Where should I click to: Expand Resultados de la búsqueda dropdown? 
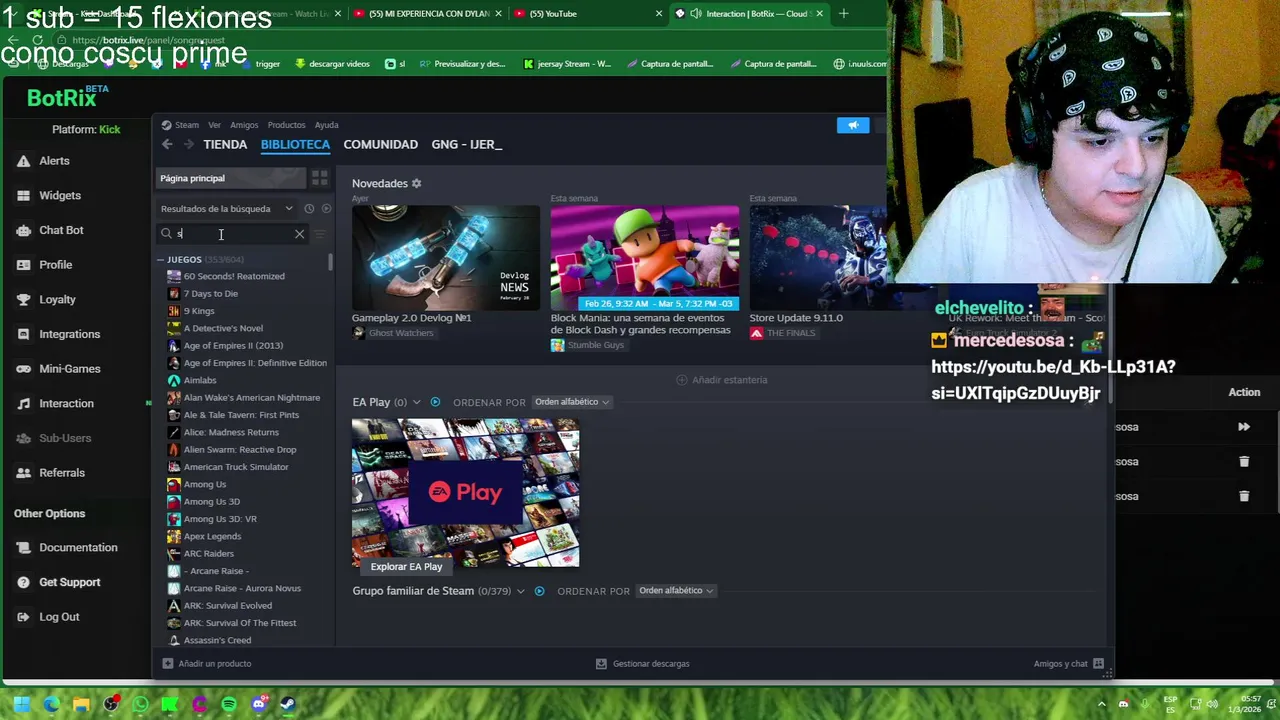(x=226, y=209)
